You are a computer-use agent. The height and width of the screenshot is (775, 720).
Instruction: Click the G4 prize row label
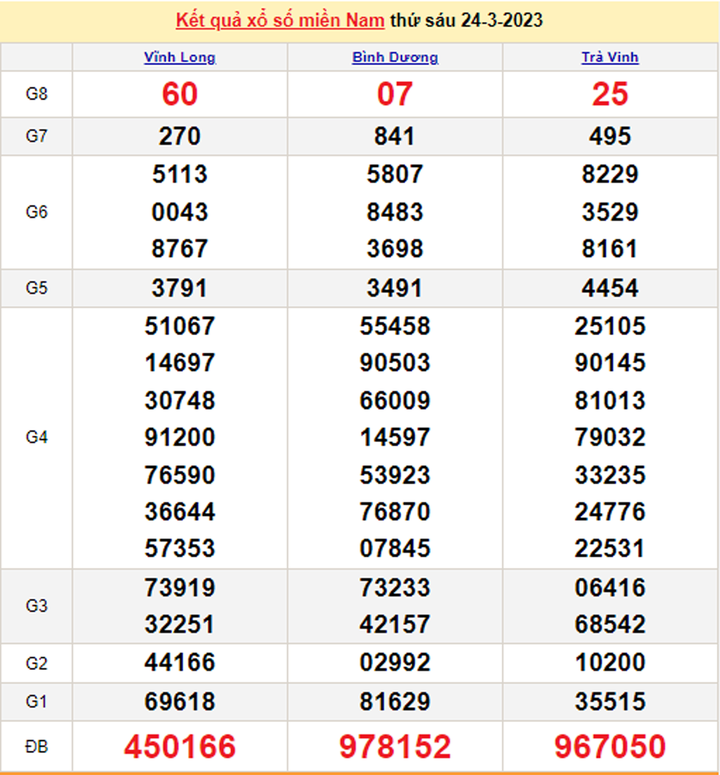coord(37,437)
